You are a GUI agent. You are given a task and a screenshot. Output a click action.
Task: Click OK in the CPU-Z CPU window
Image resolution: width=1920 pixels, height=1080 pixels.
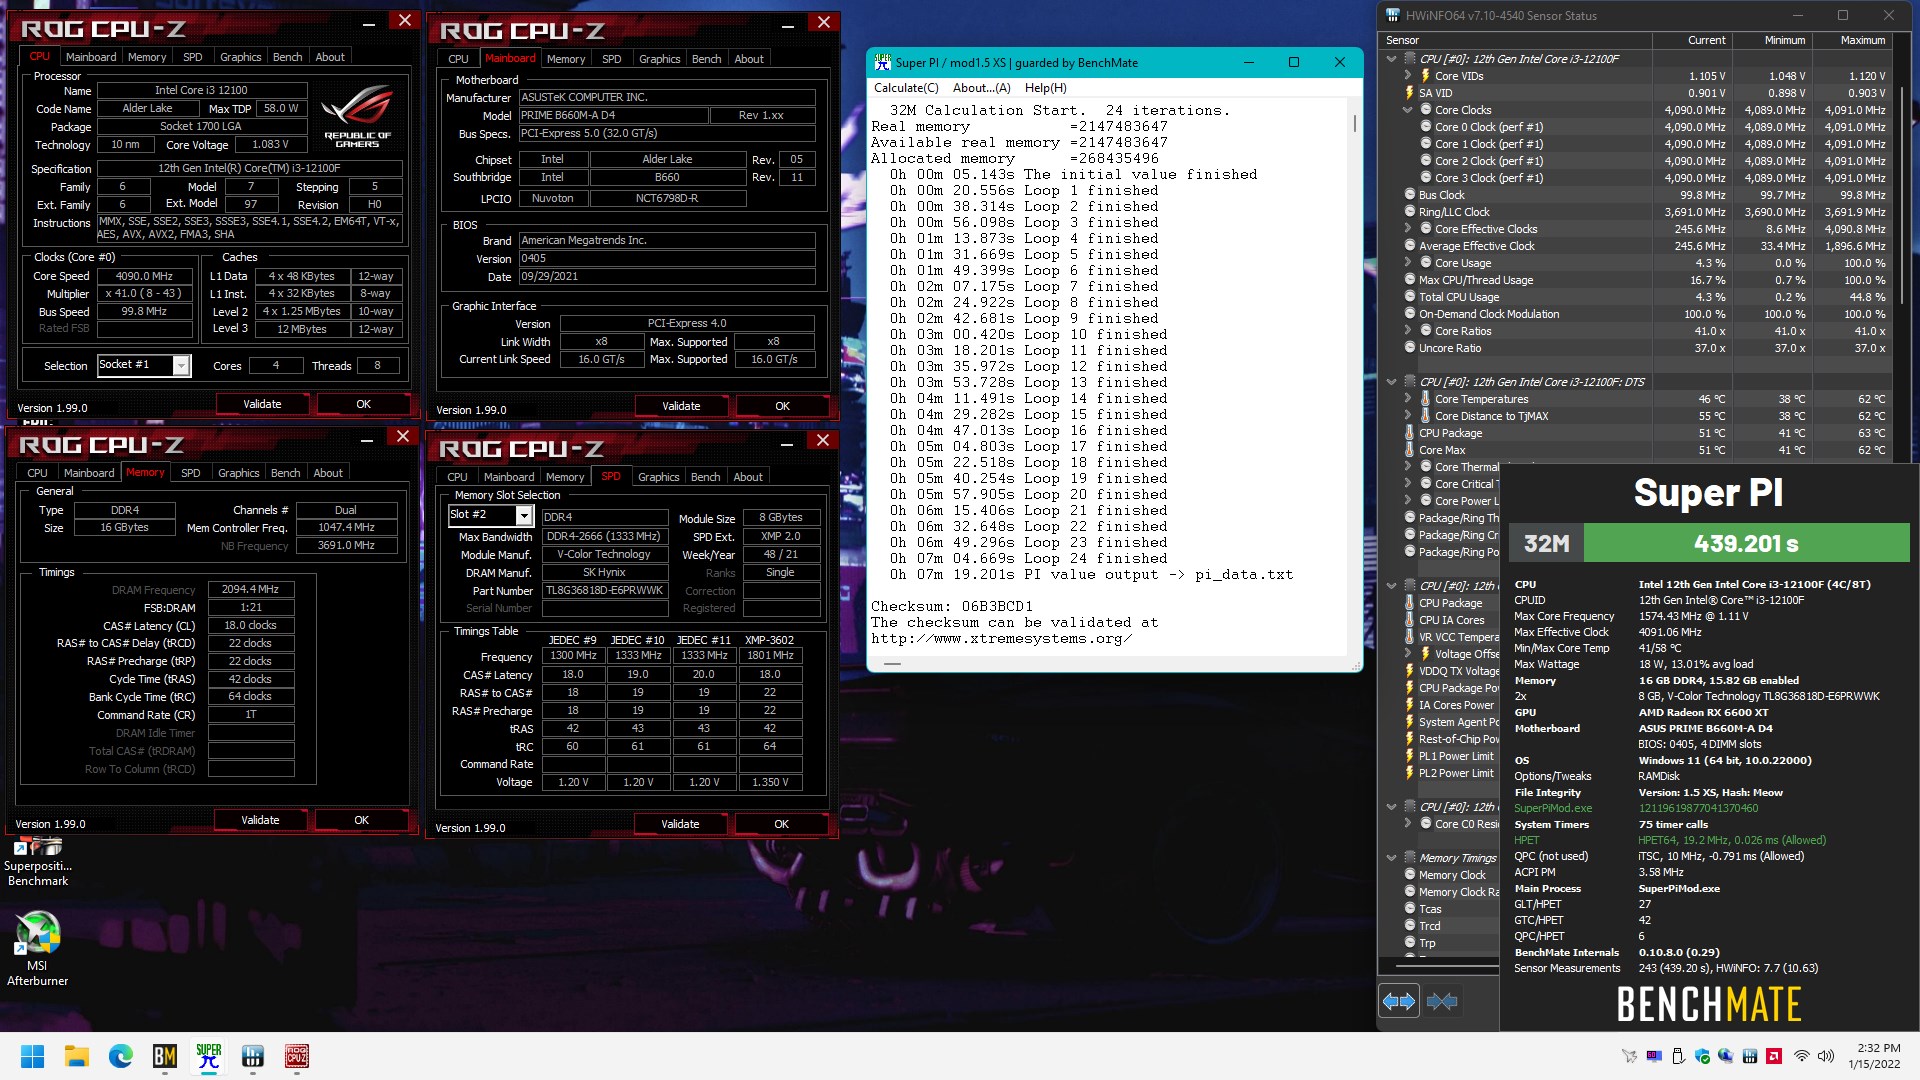363,404
